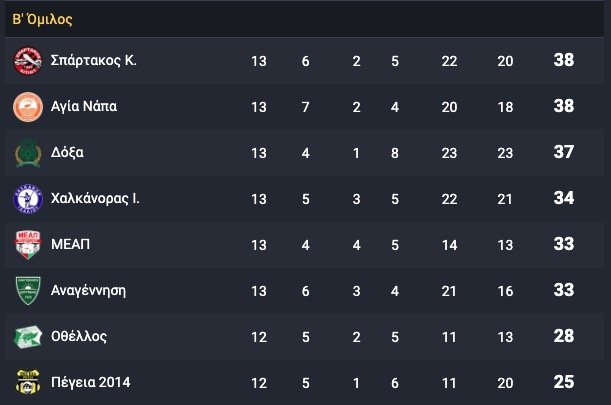611x405 pixels.
Task: Open the green Δόξα club emblem
Action: tap(28, 153)
